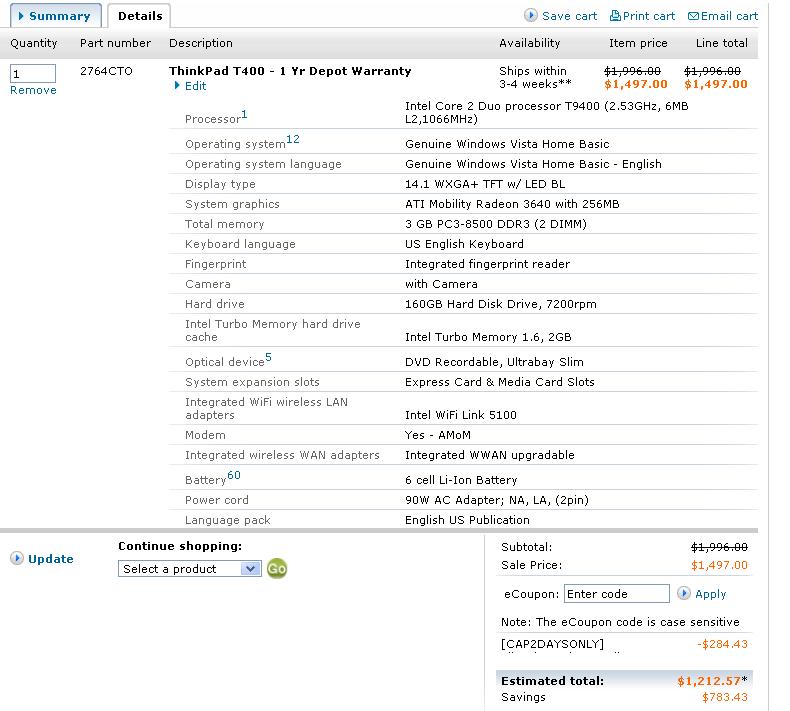Click the -$284.43 coupon discount amount

[722, 644]
